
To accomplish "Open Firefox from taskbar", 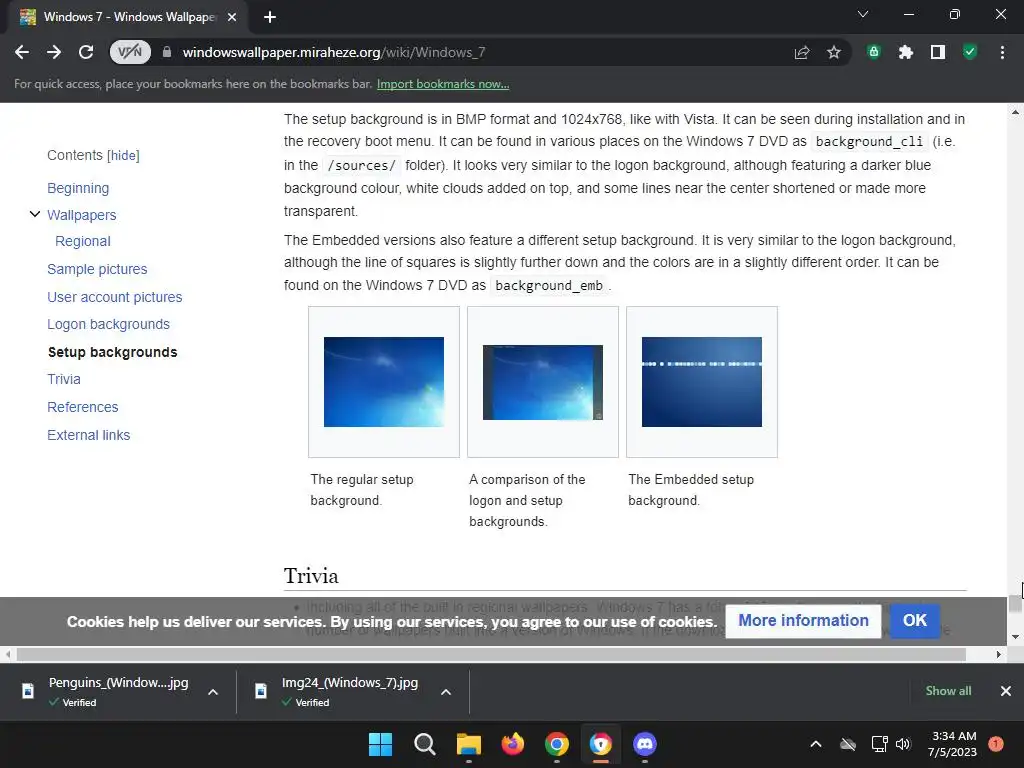I will (513, 744).
